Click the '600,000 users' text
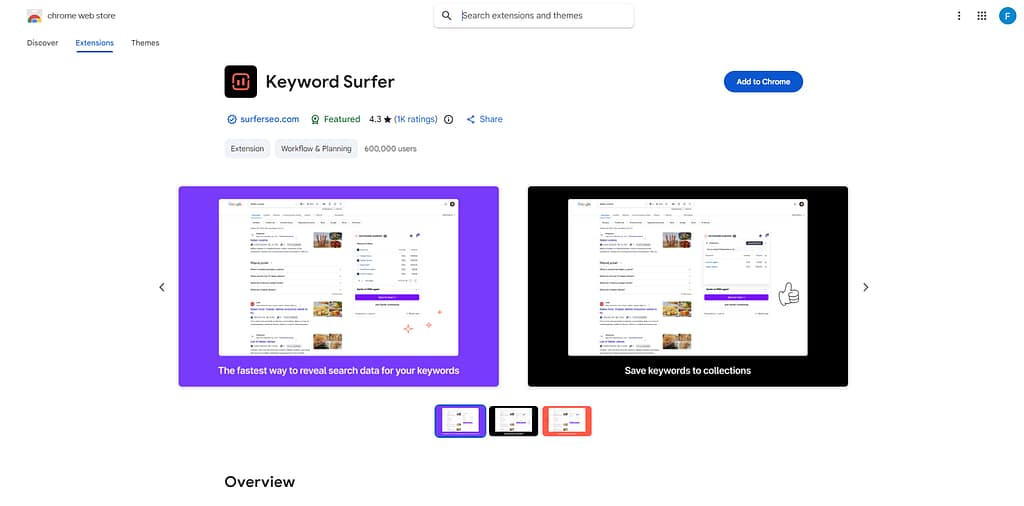 tap(391, 149)
